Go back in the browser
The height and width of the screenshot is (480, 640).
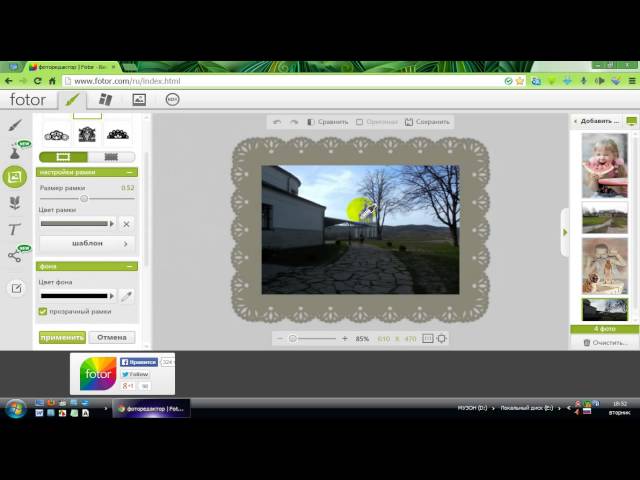click(x=9, y=81)
